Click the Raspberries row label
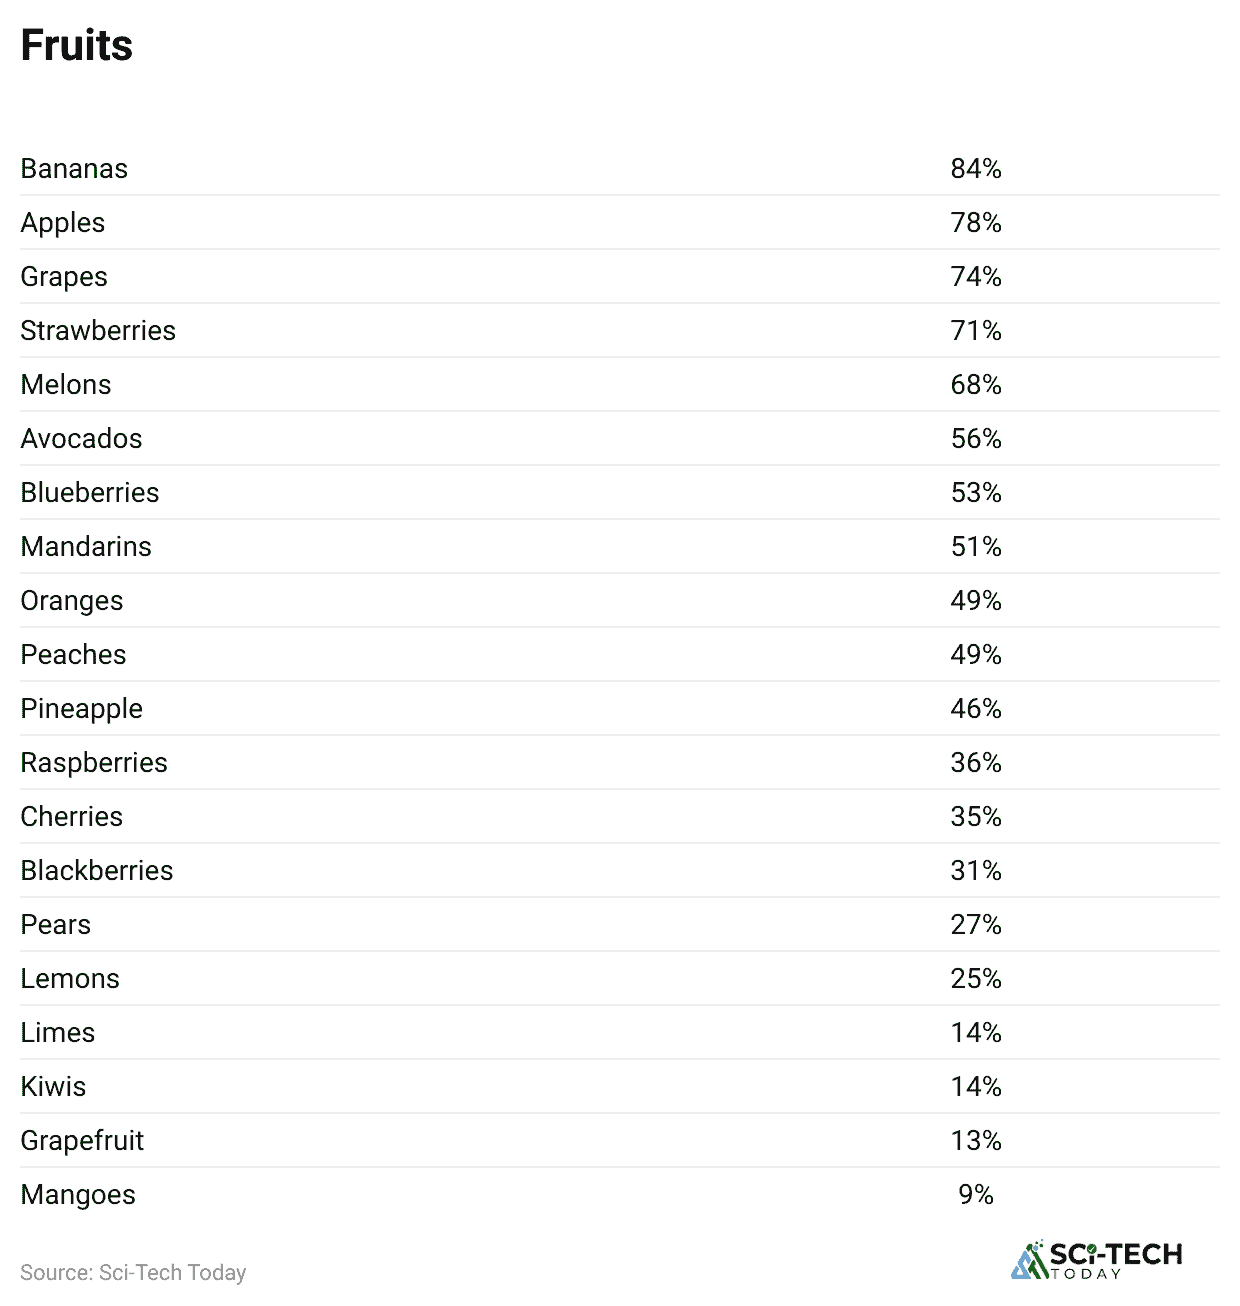1240x1306 pixels. [x=94, y=763]
